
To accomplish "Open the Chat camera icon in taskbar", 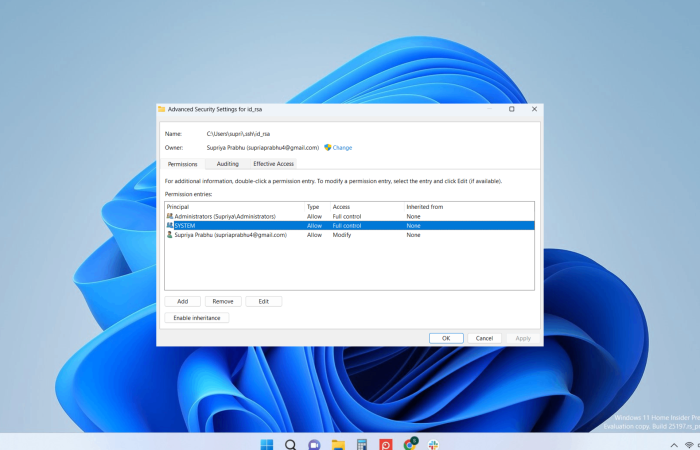I will (314, 445).
